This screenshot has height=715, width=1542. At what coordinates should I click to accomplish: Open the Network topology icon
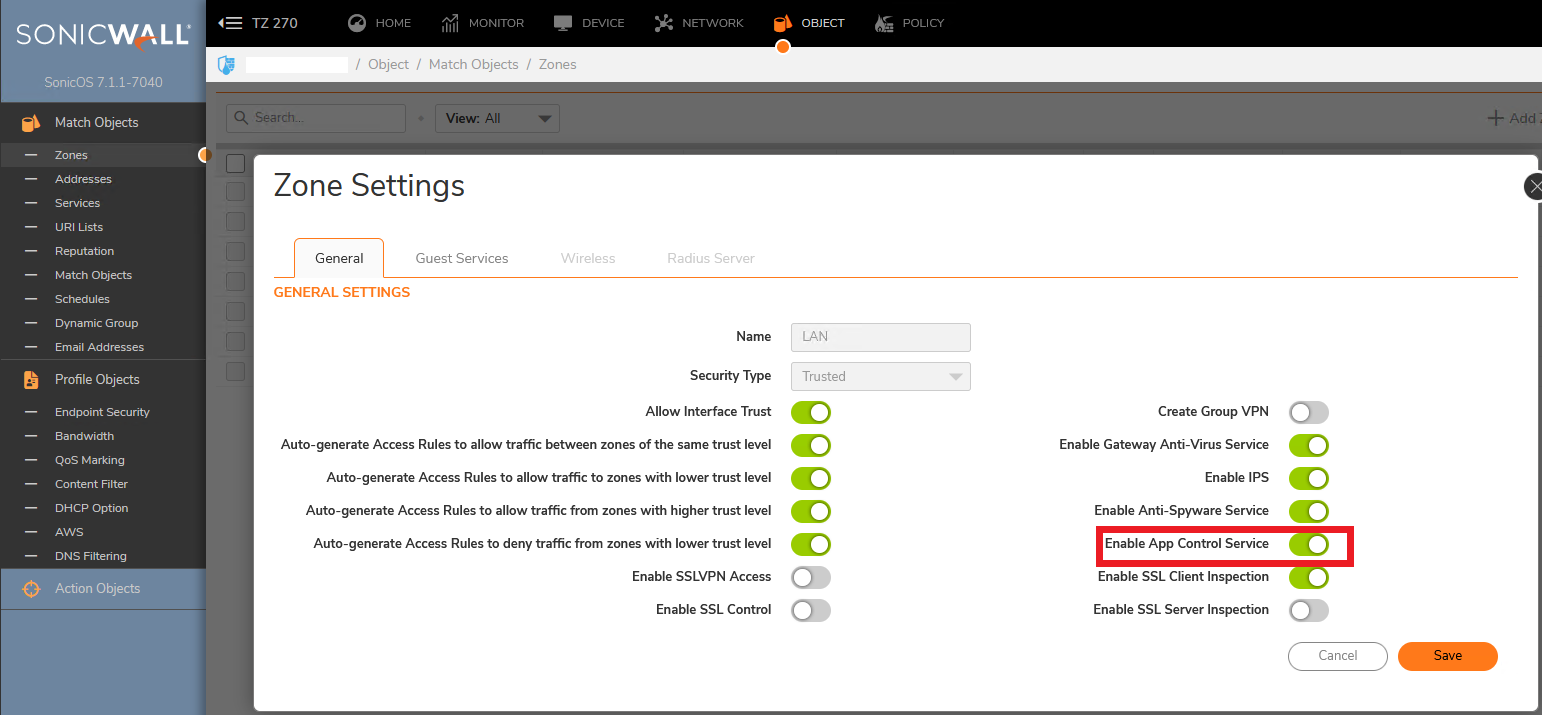click(663, 23)
